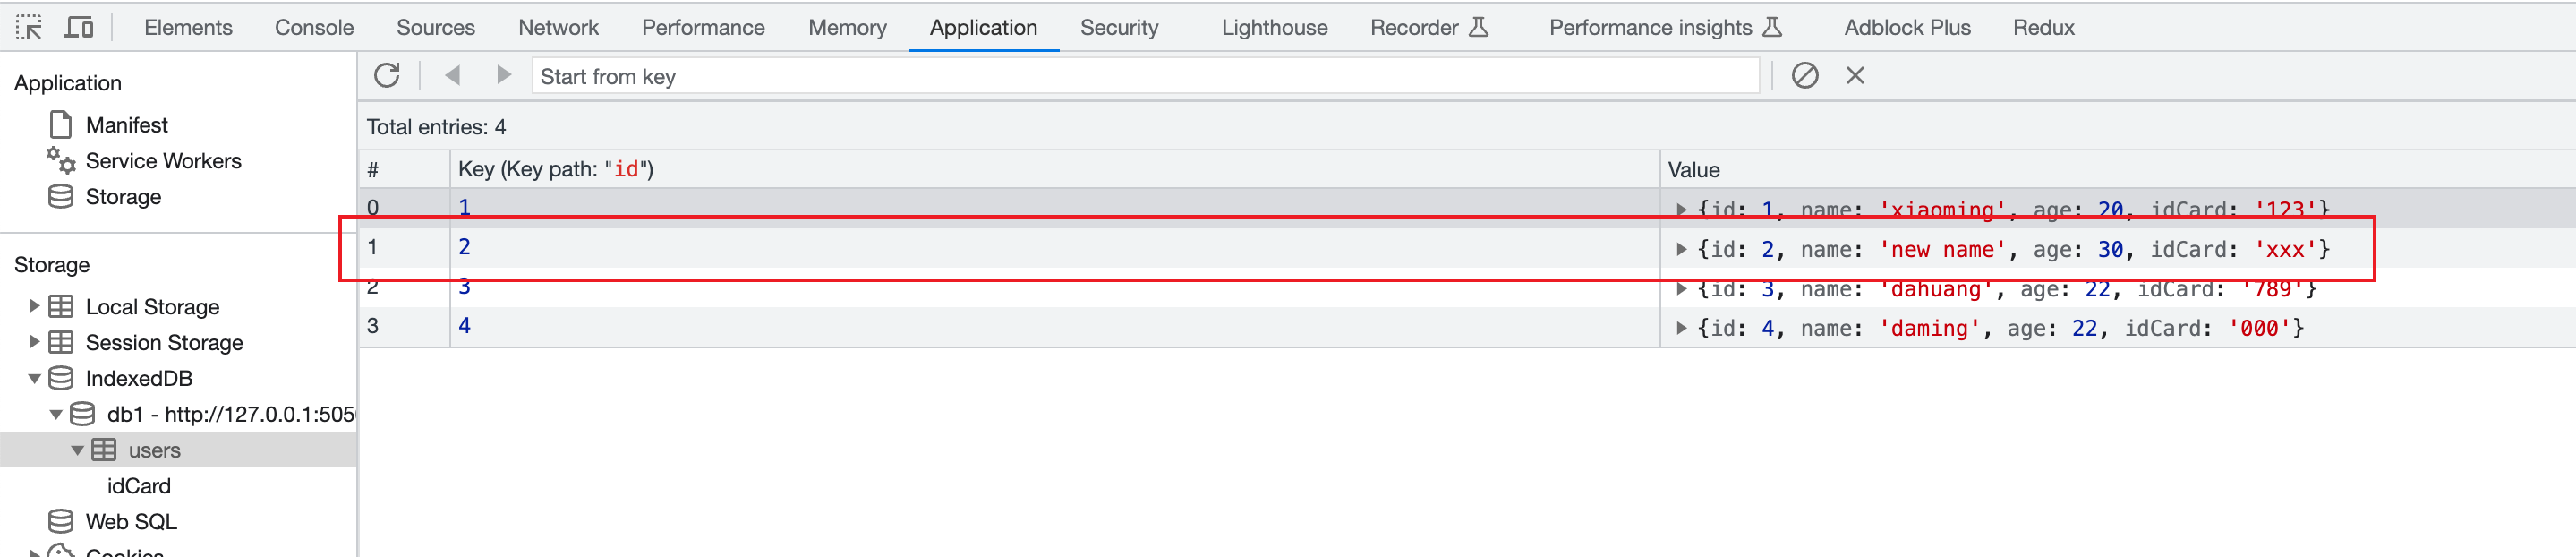Delete the selected entry with X icon
Viewport: 2576px width, 557px height.
point(1855,76)
